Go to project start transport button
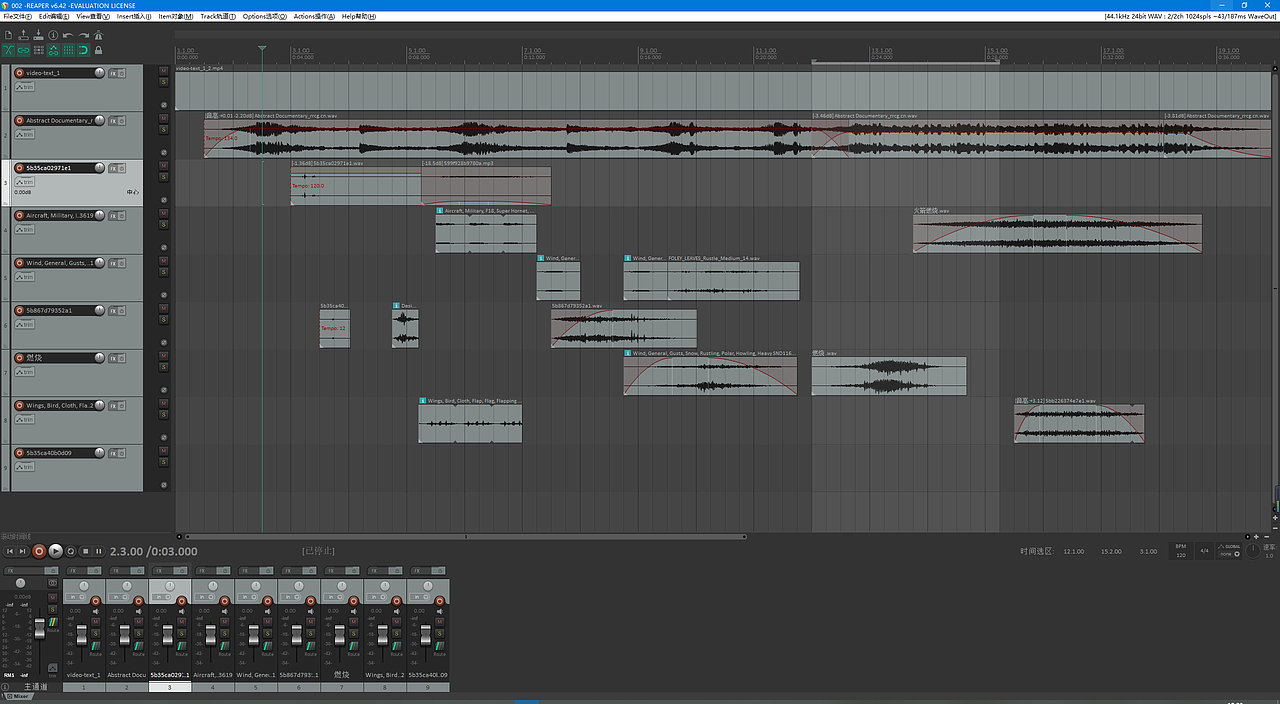Viewport: 1280px width, 704px height. pyautogui.click(x=10, y=551)
